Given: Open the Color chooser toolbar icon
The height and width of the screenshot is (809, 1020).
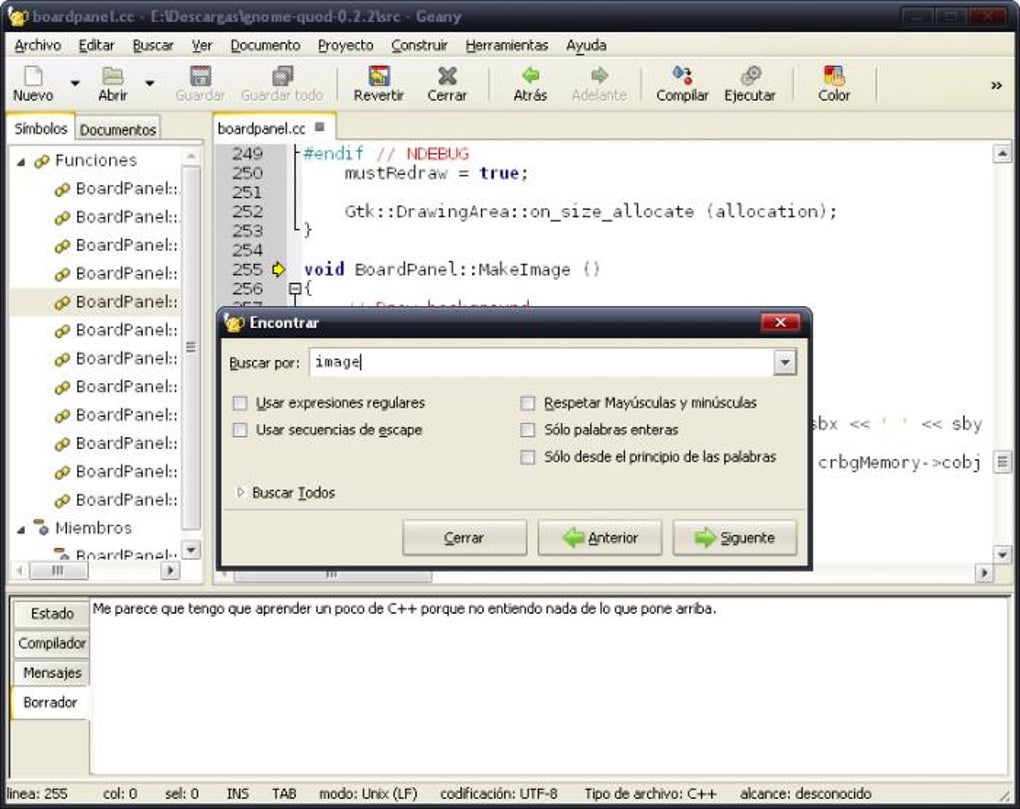Looking at the screenshot, I should click(x=834, y=76).
